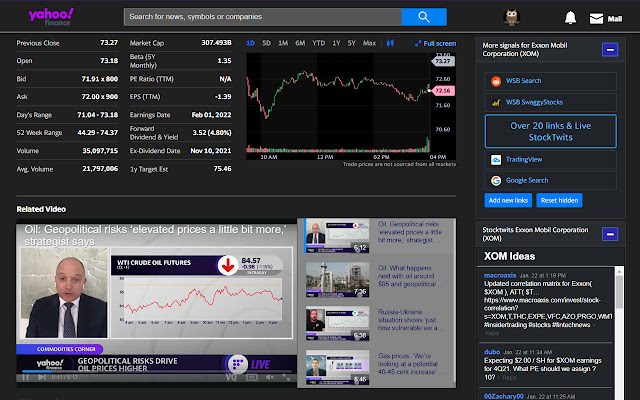640x400 pixels.
Task: Open the notifications bell
Action: [x=570, y=18]
